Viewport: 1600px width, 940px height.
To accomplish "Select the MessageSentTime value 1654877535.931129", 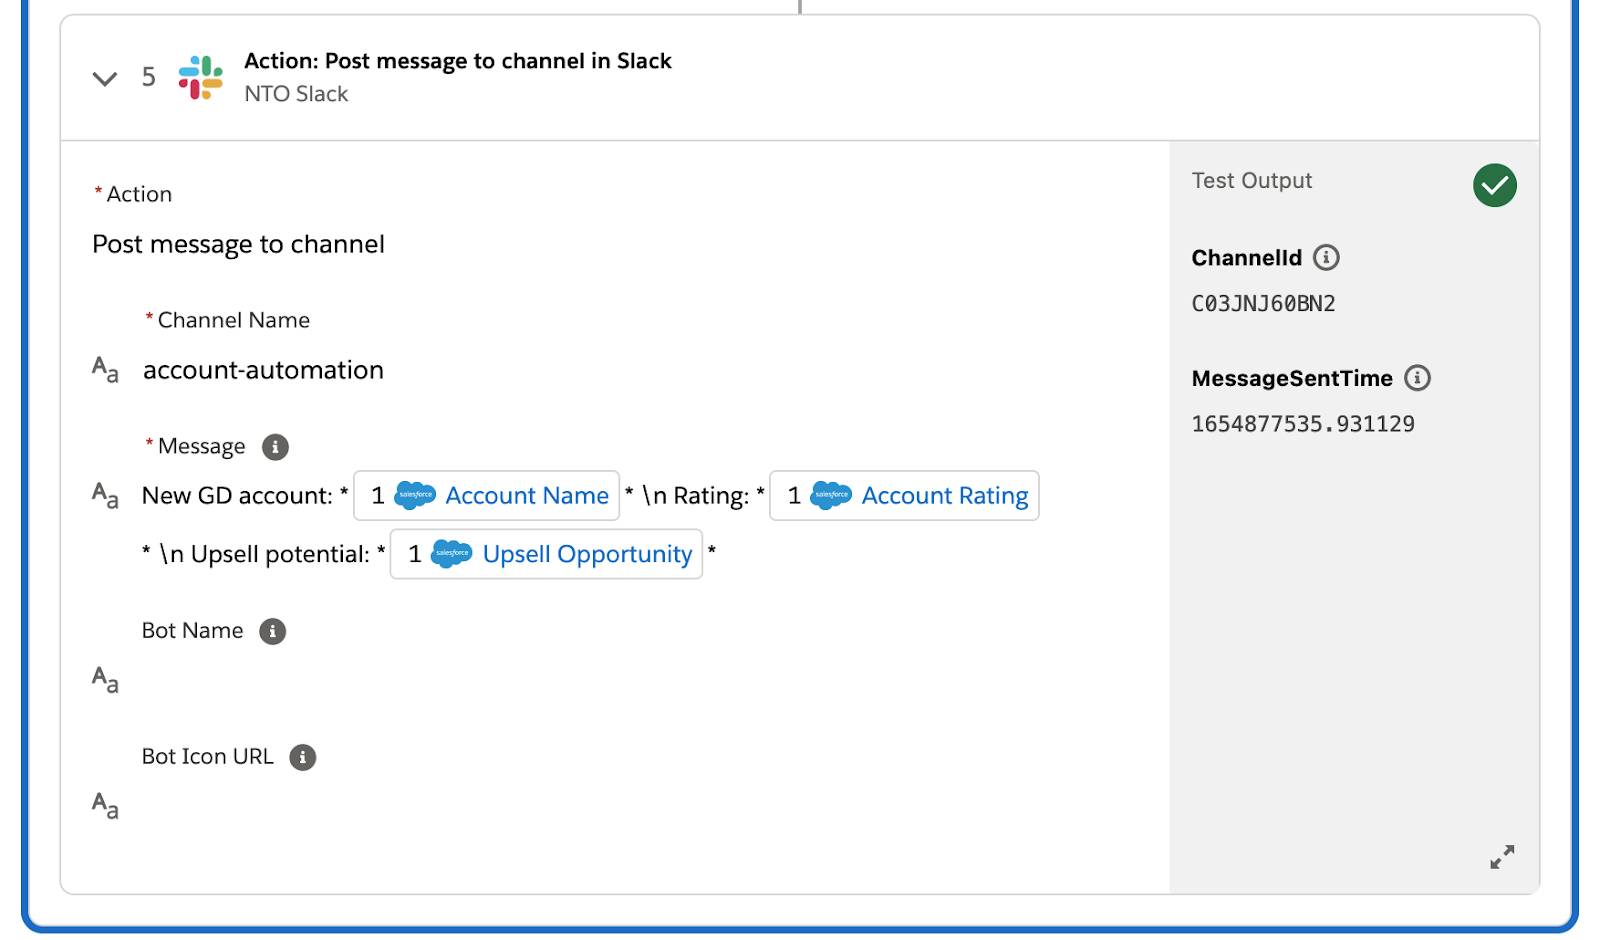I will 1303,424.
